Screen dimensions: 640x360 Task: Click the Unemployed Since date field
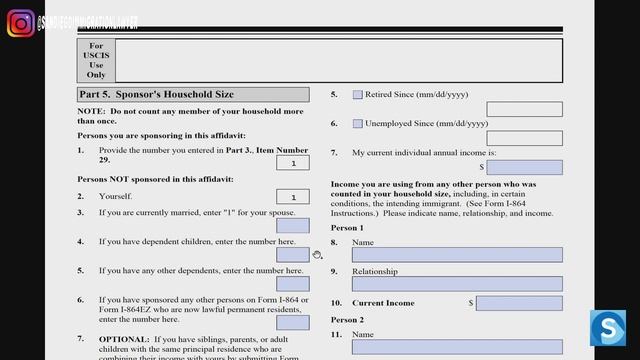click(524, 138)
